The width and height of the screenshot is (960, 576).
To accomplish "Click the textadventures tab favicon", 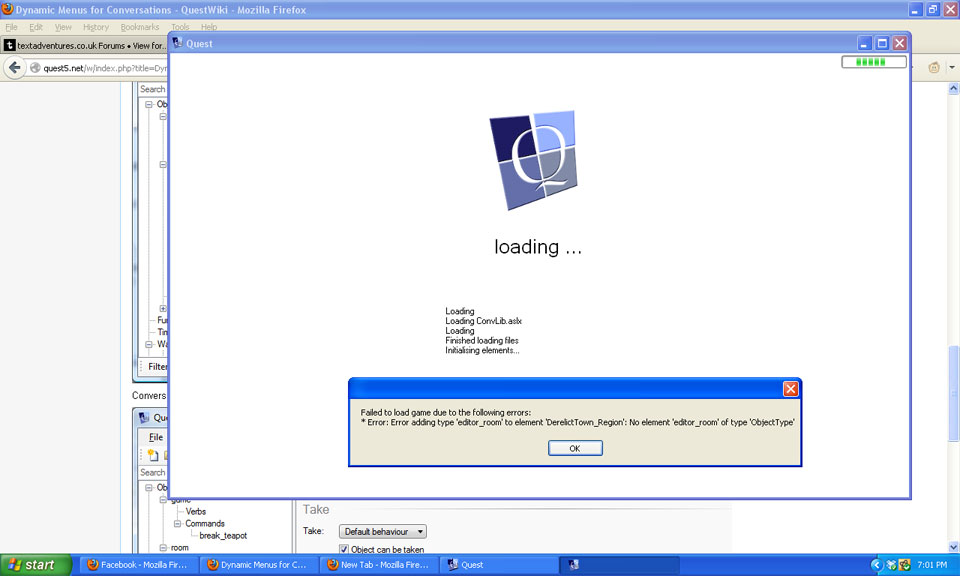I will pyautogui.click(x=10, y=45).
